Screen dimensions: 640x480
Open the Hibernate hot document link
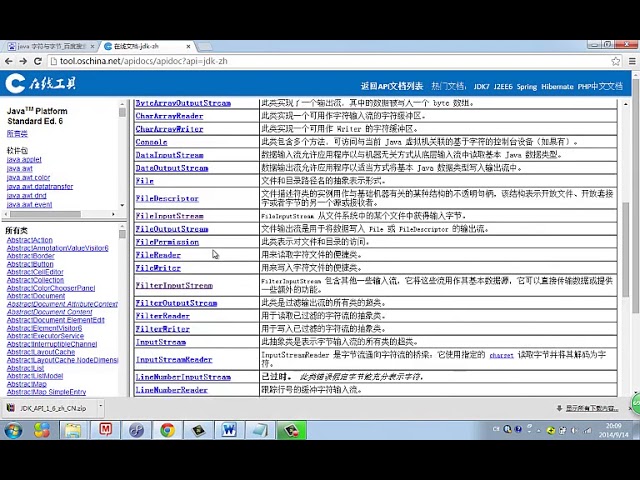click(x=557, y=87)
